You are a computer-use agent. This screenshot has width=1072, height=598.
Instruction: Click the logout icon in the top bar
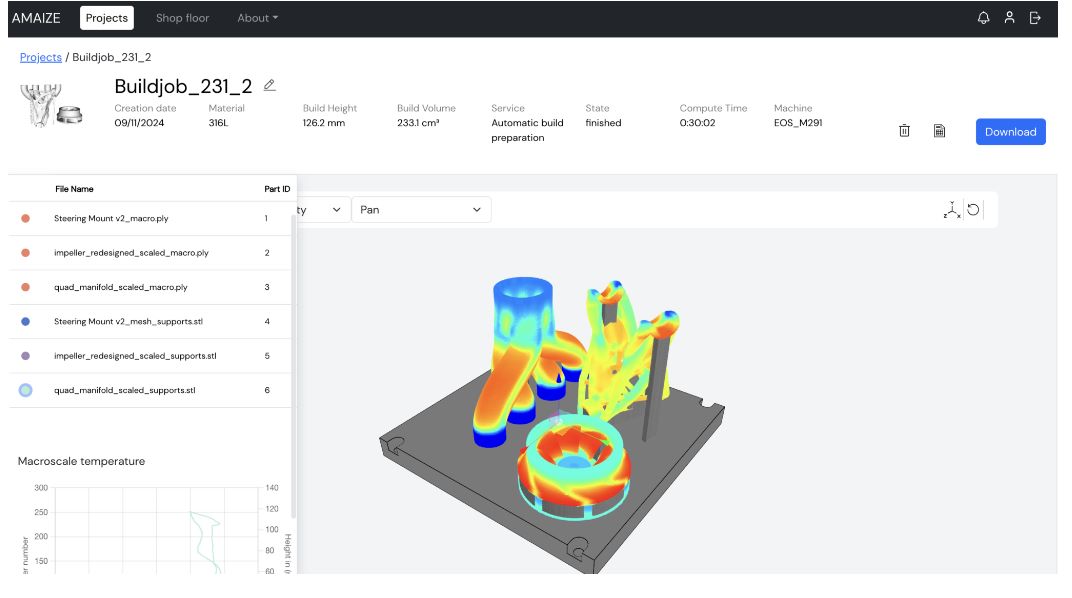[x=1035, y=18]
